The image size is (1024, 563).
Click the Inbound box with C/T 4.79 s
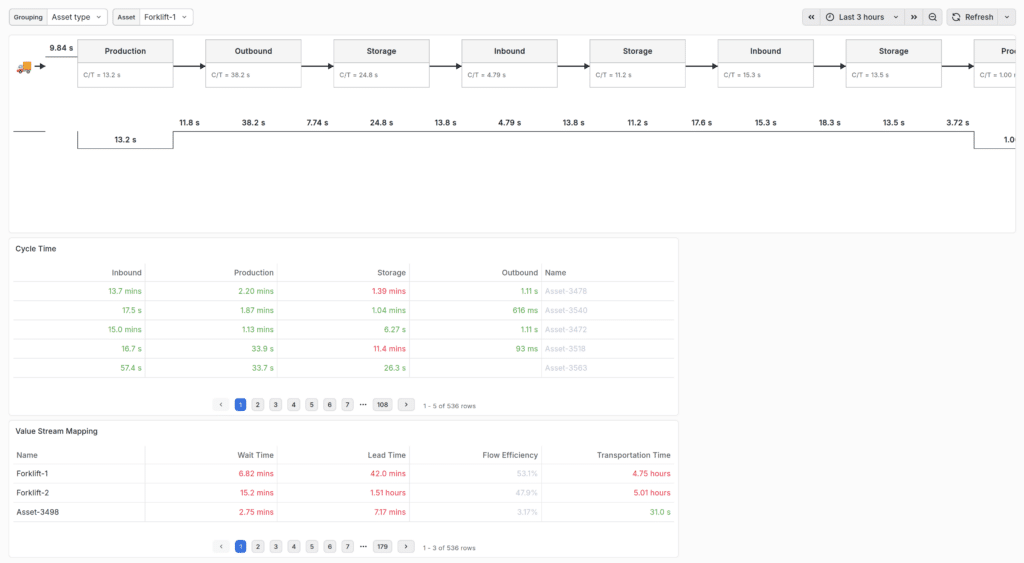pyautogui.click(x=509, y=63)
